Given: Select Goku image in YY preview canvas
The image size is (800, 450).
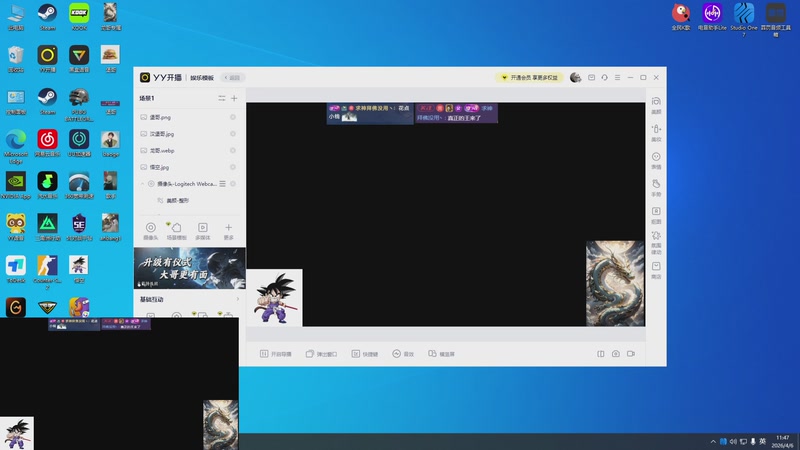Looking at the screenshot, I should point(274,297).
